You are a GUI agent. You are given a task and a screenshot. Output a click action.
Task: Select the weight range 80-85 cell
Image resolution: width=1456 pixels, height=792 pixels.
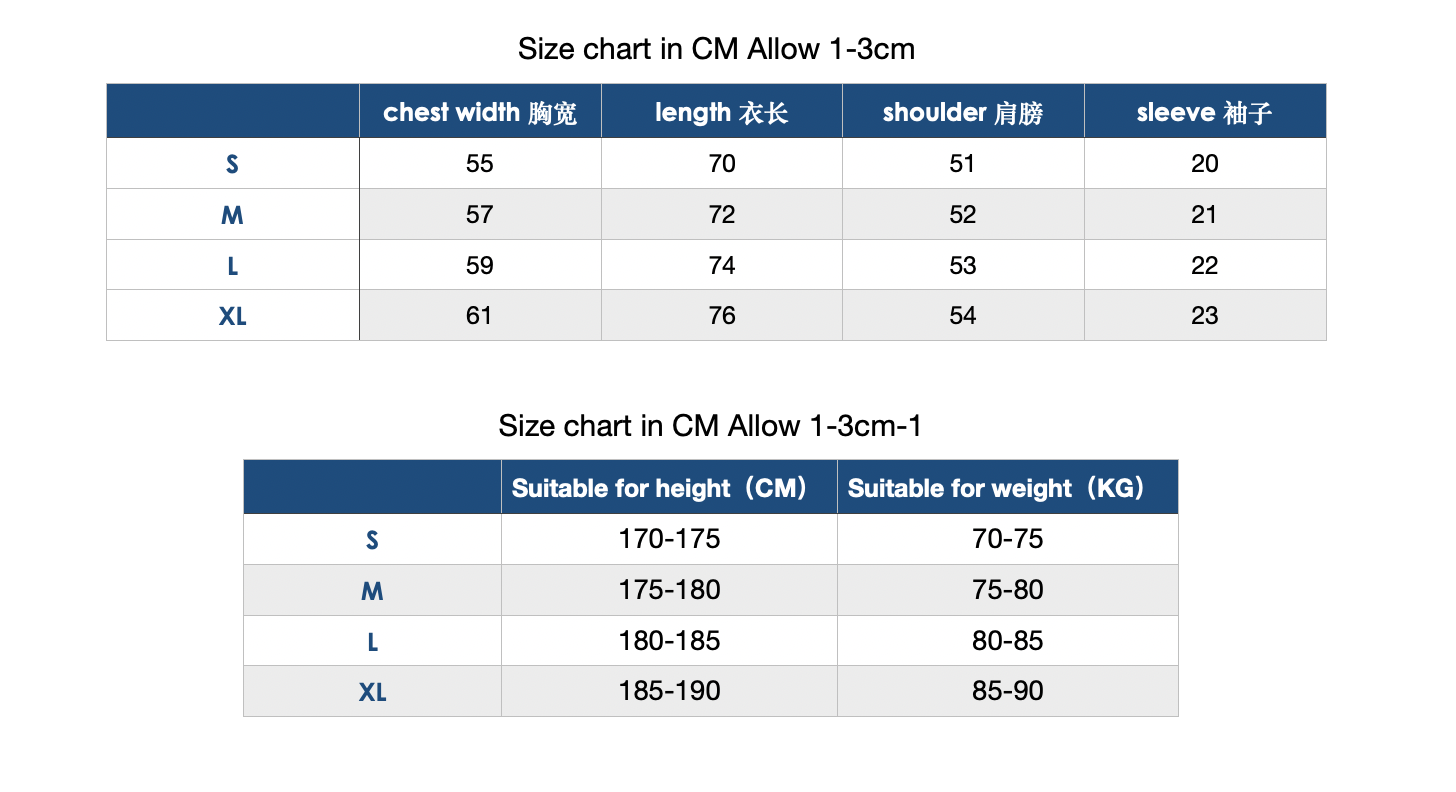(x=1007, y=641)
